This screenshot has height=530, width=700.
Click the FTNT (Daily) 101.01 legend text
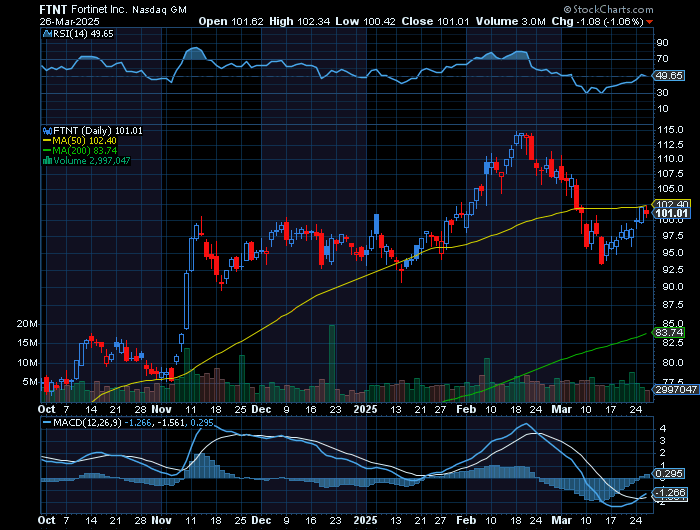click(x=98, y=131)
